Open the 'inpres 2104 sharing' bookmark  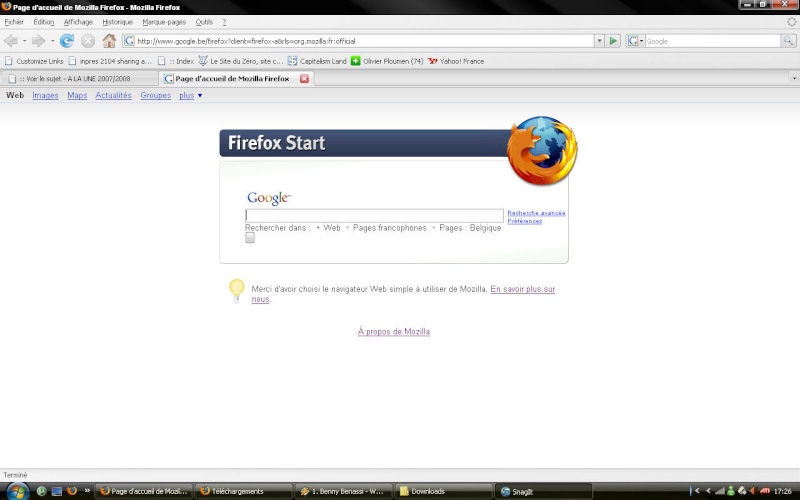tap(110, 61)
